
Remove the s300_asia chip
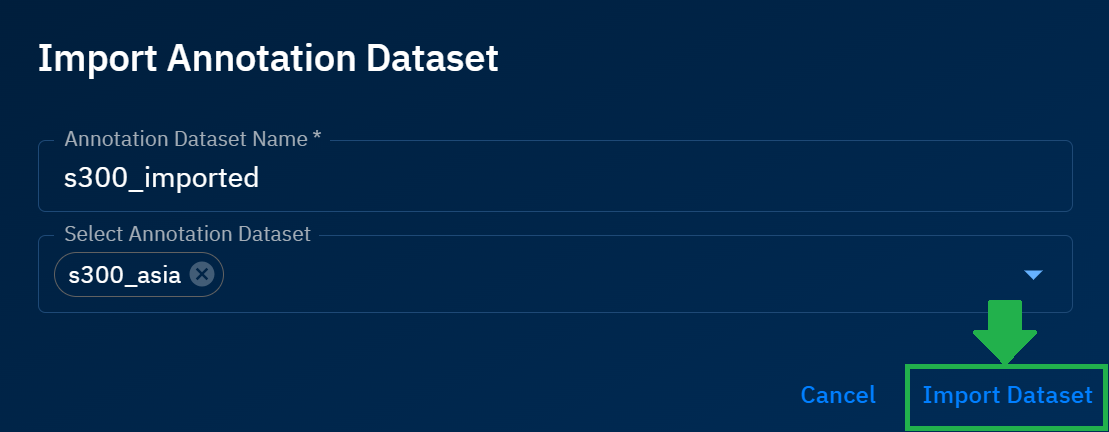(202, 274)
